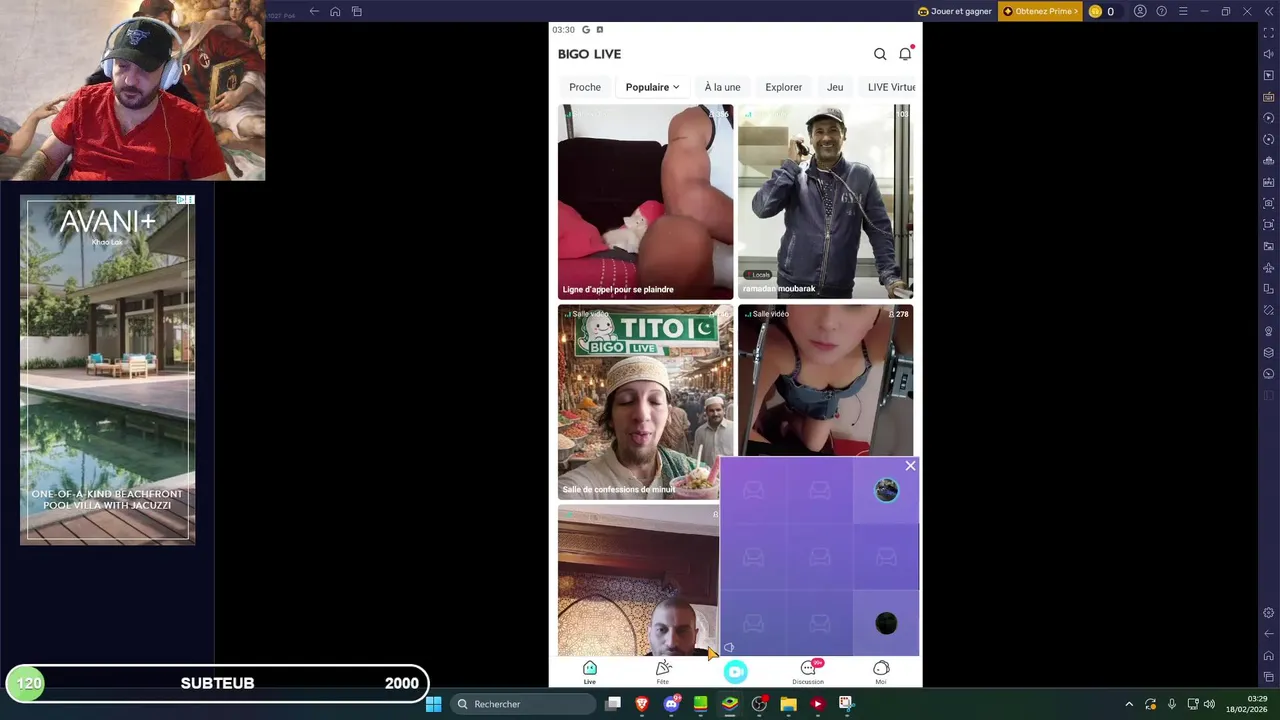This screenshot has height=720, width=1280.
Task: Open stream 'Ligne d'appel pour se plaindre'
Action: (x=645, y=201)
